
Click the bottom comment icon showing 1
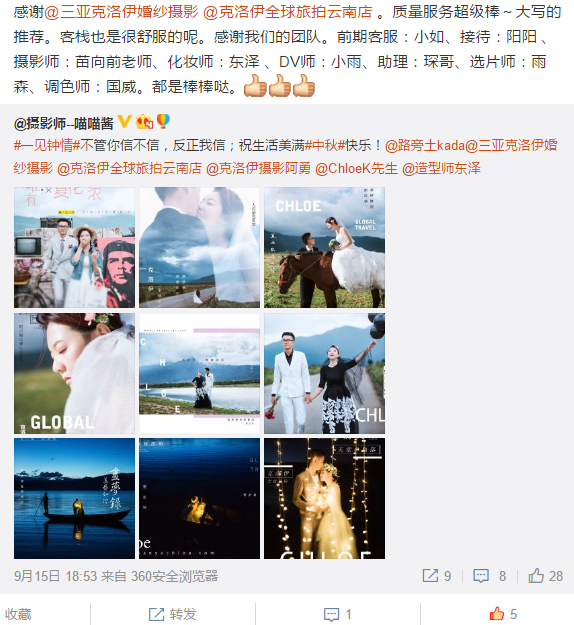tap(332, 615)
